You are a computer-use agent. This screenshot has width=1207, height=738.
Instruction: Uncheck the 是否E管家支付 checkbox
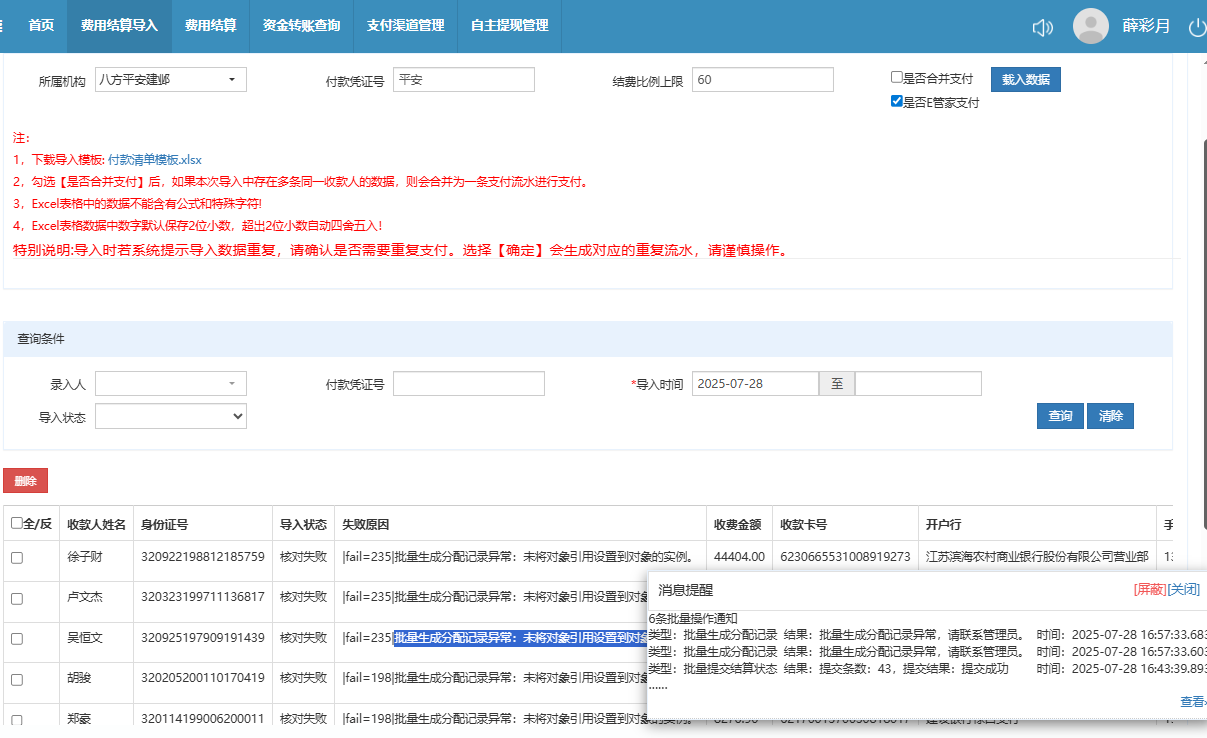point(897,102)
